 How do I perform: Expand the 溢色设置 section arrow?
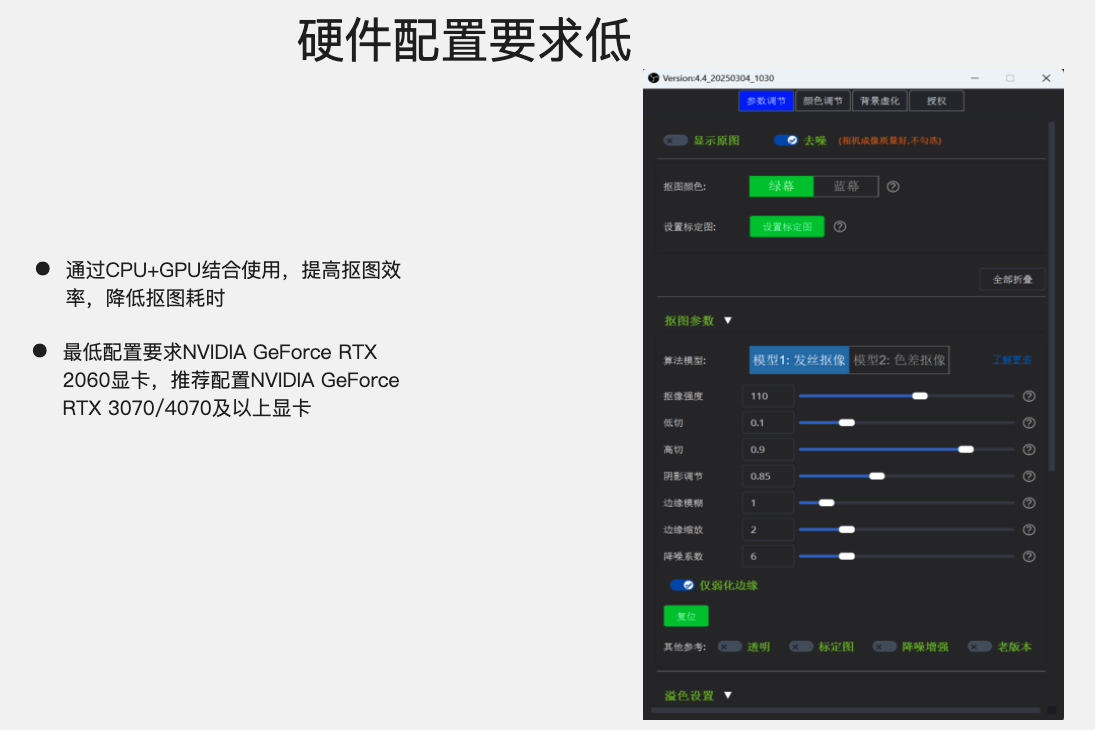click(728, 695)
